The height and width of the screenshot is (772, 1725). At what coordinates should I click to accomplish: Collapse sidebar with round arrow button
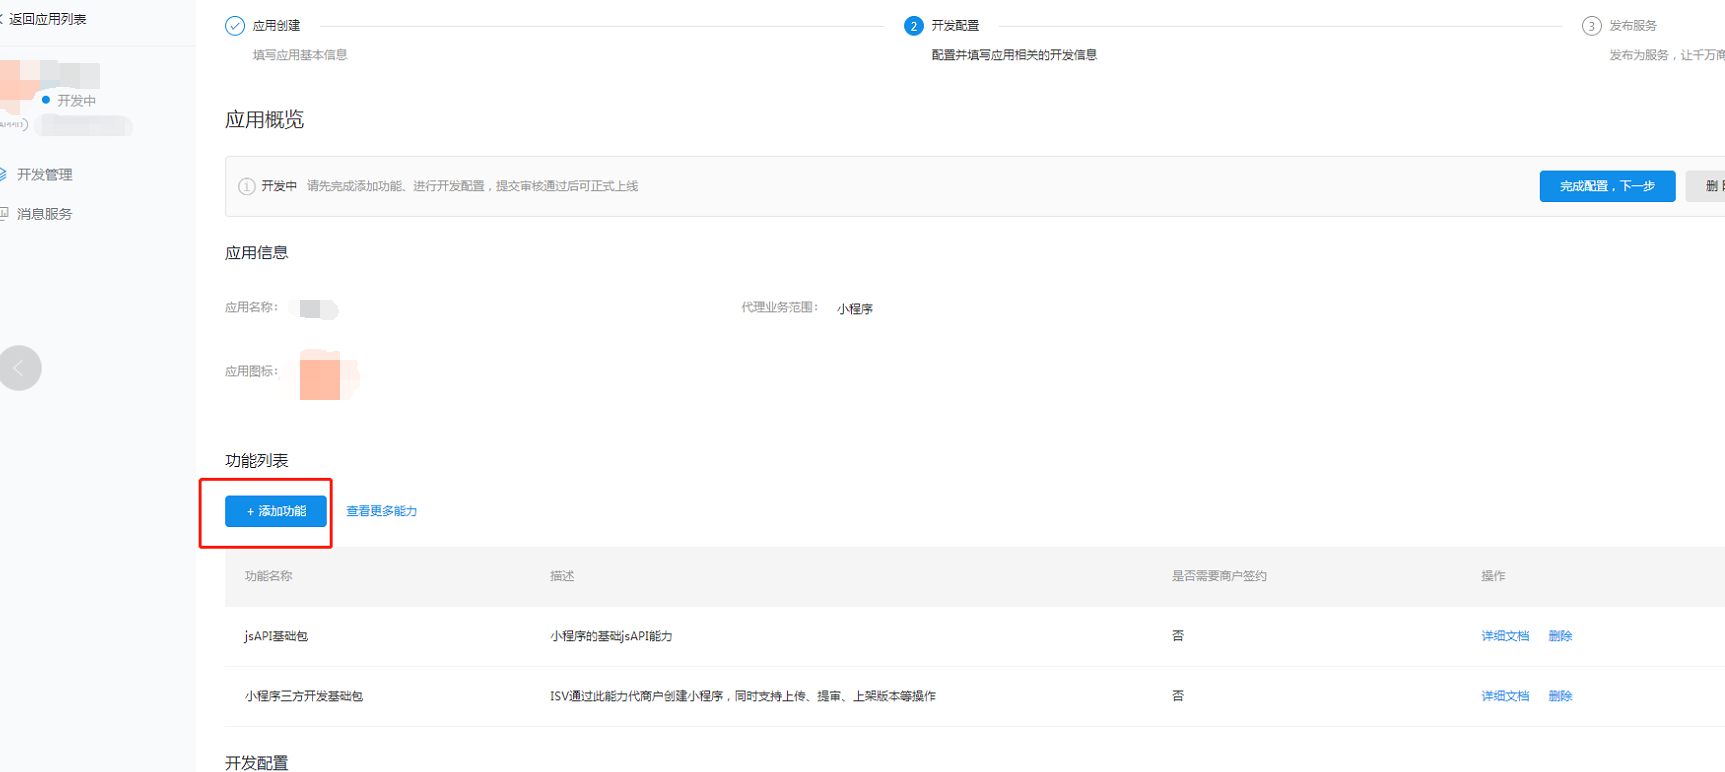pyautogui.click(x=20, y=368)
